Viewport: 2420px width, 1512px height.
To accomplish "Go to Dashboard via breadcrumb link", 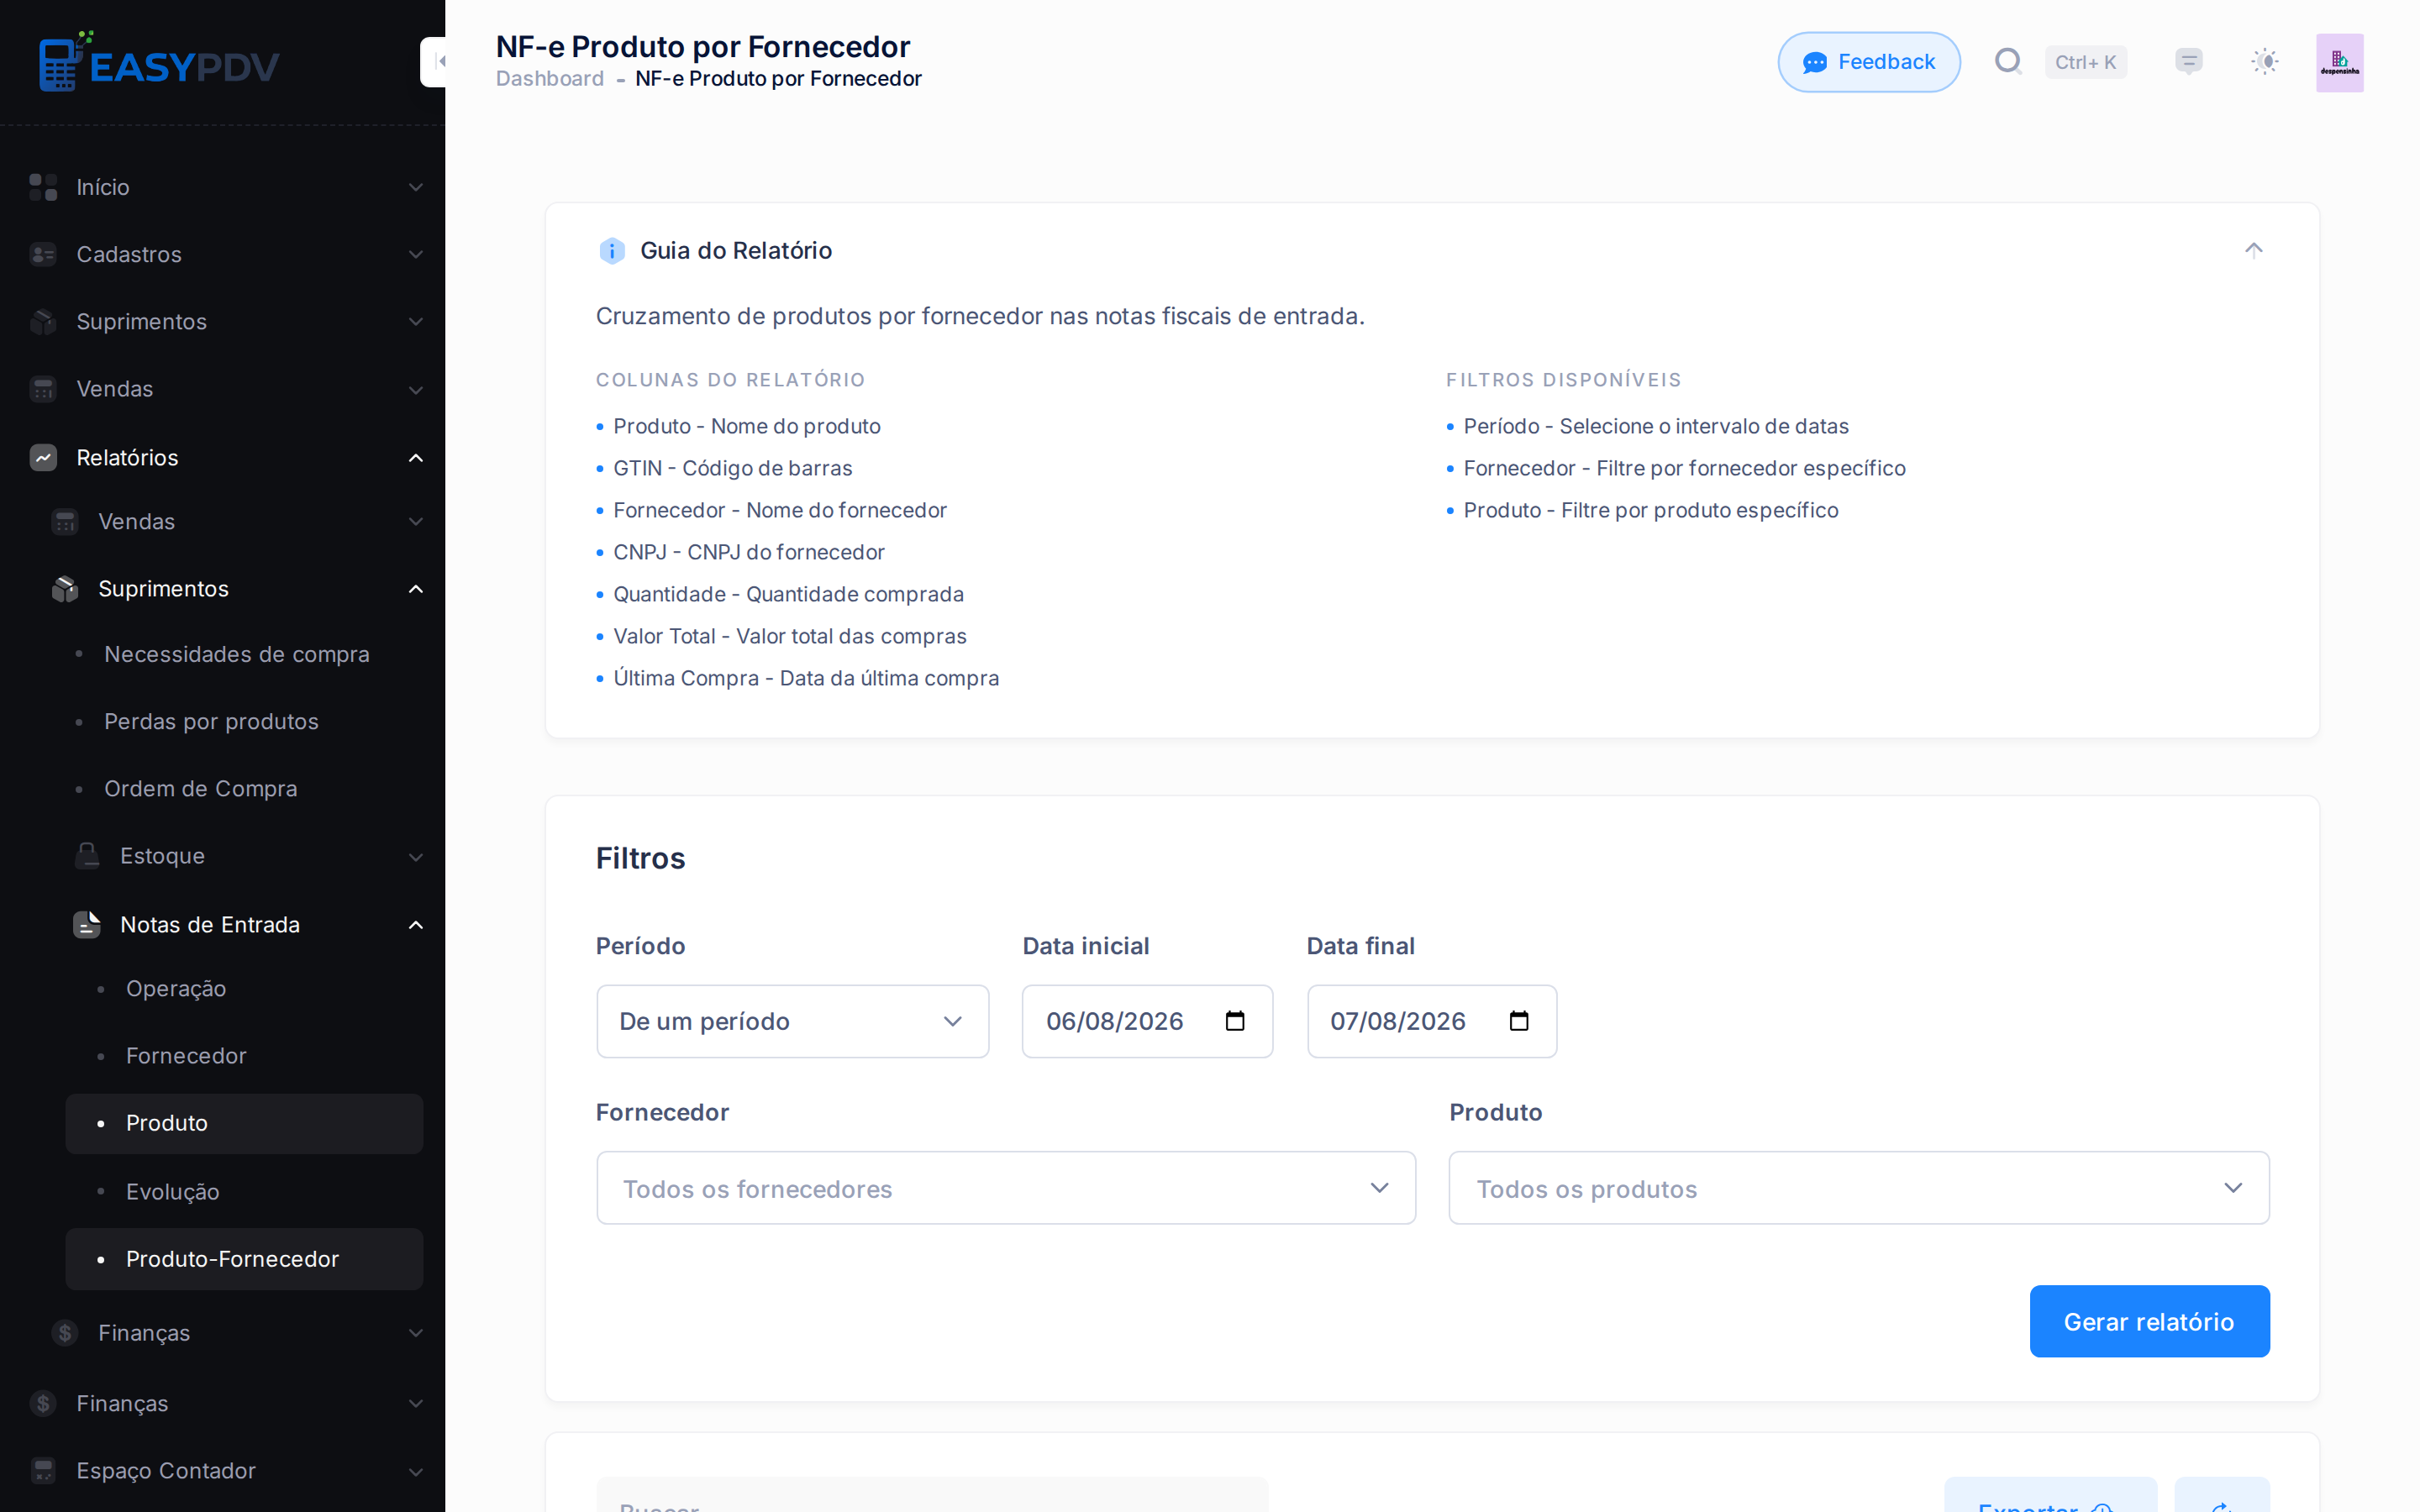I will point(550,79).
